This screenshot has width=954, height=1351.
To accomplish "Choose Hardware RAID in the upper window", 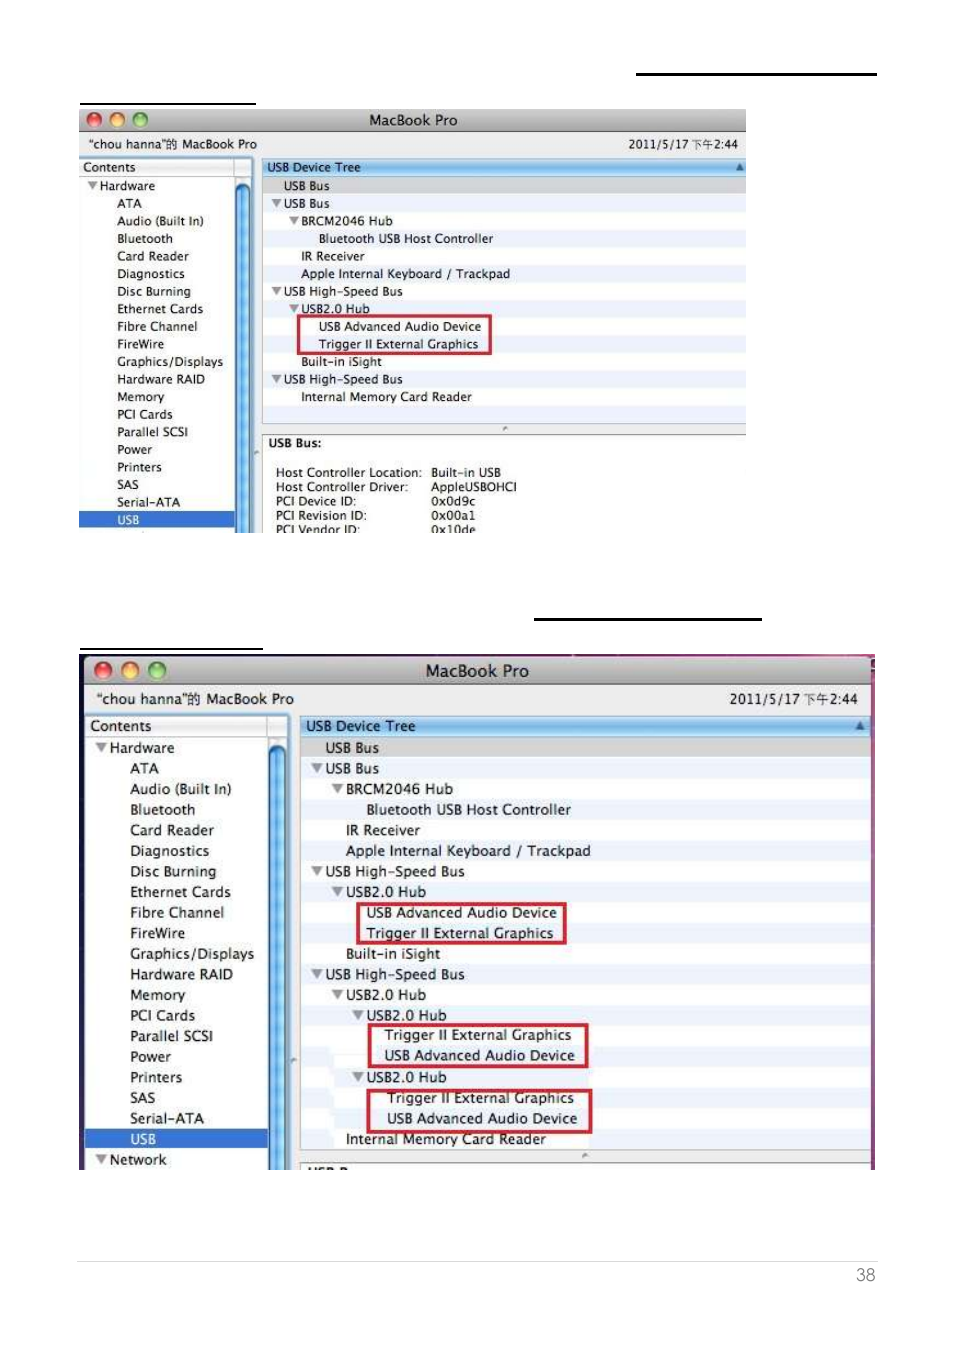I will [161, 380].
